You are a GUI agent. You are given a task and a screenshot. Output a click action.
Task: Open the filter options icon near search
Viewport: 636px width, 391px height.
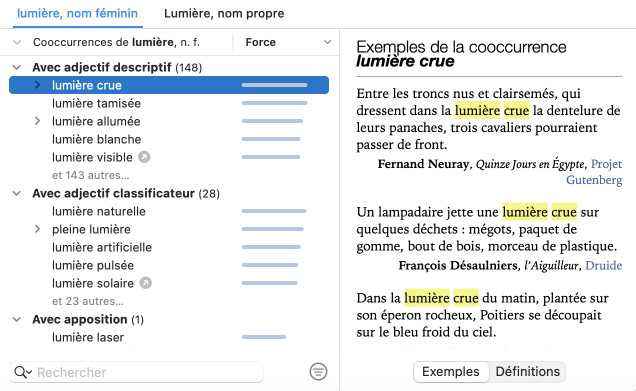pyautogui.click(x=318, y=372)
